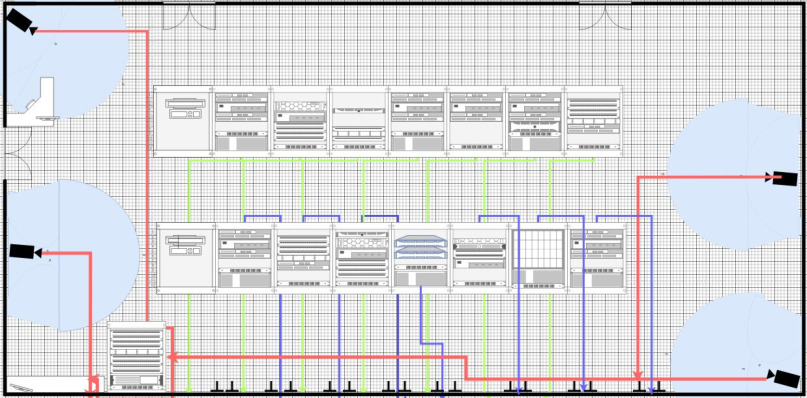This screenshot has width=807, height=398.
Task: Select the double door at top-right of room
Action: pyautogui.click(x=605, y=16)
